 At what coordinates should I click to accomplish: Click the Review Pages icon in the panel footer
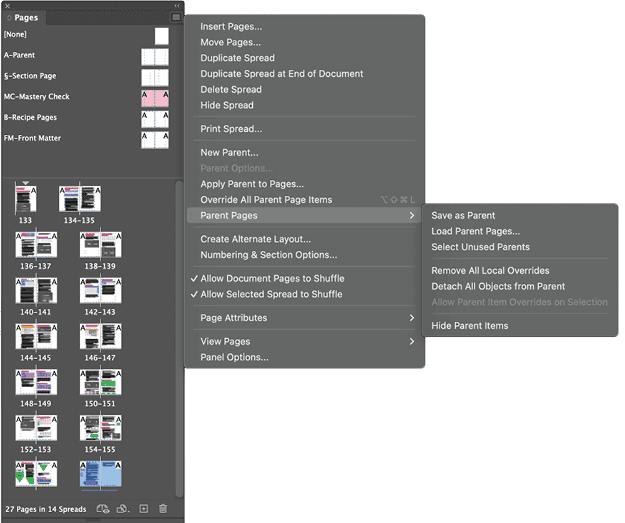103,509
